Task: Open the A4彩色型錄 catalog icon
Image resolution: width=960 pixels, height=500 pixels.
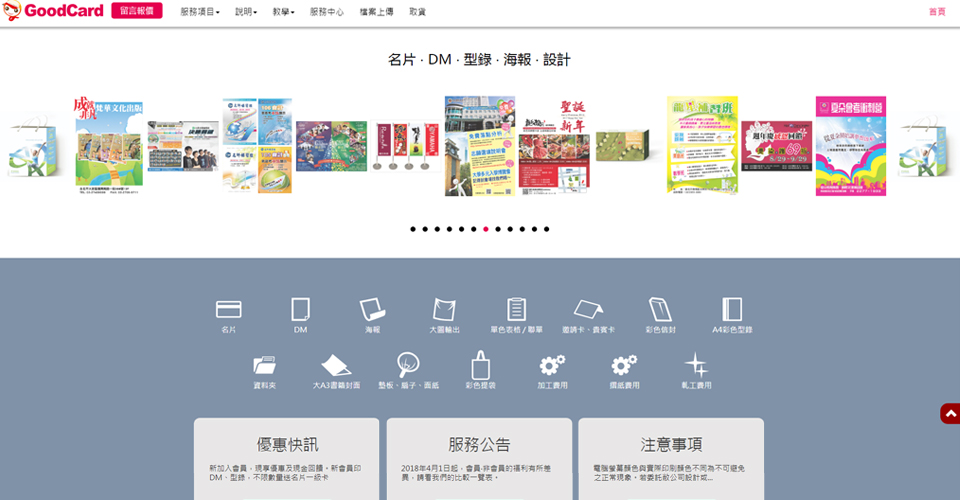Action: click(731, 310)
